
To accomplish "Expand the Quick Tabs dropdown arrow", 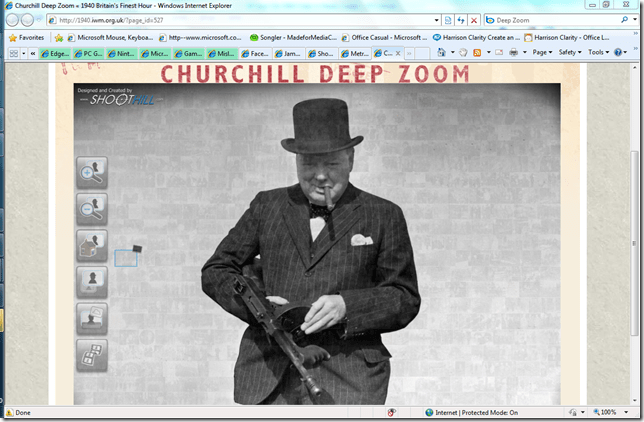I will pyautogui.click(x=23, y=53).
